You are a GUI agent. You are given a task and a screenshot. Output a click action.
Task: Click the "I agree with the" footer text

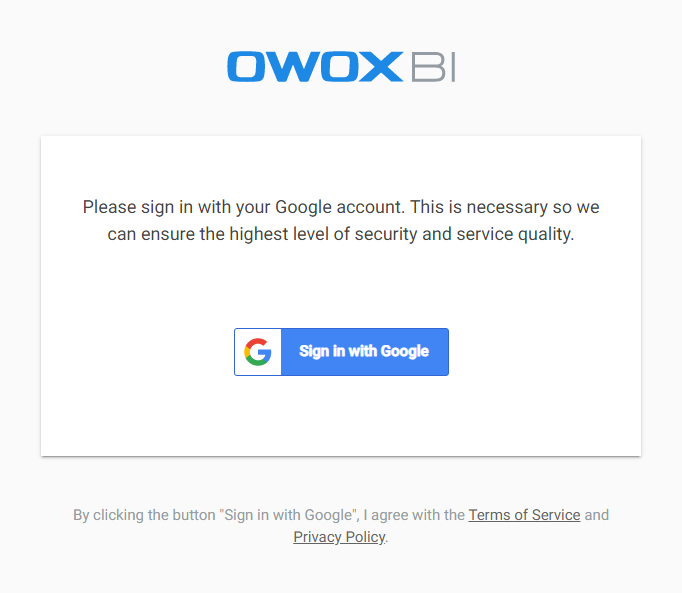point(414,515)
